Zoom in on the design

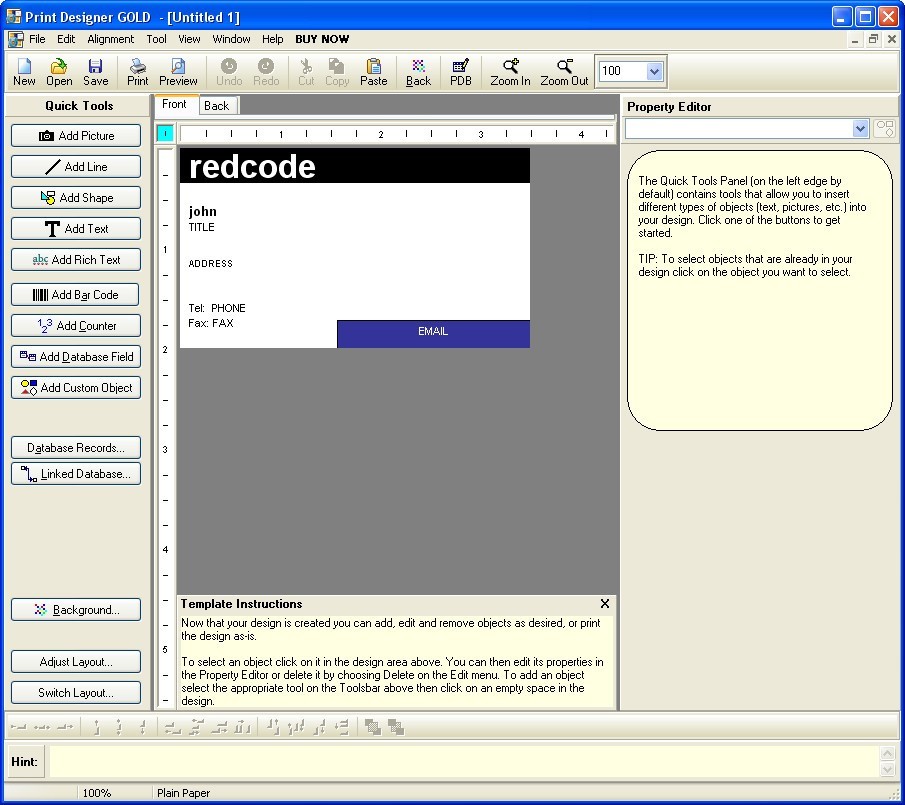point(510,70)
